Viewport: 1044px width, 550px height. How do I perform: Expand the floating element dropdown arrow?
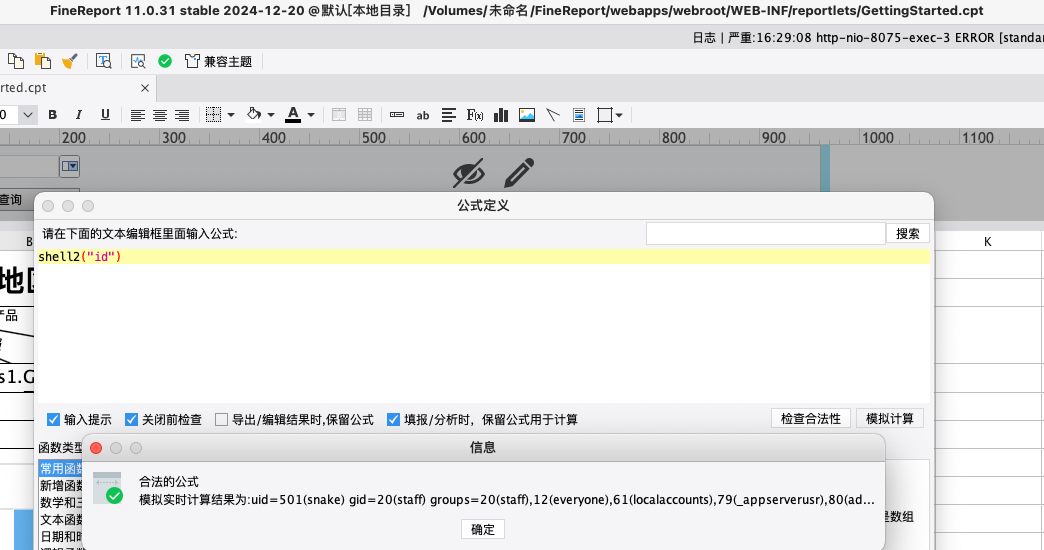tap(619, 115)
